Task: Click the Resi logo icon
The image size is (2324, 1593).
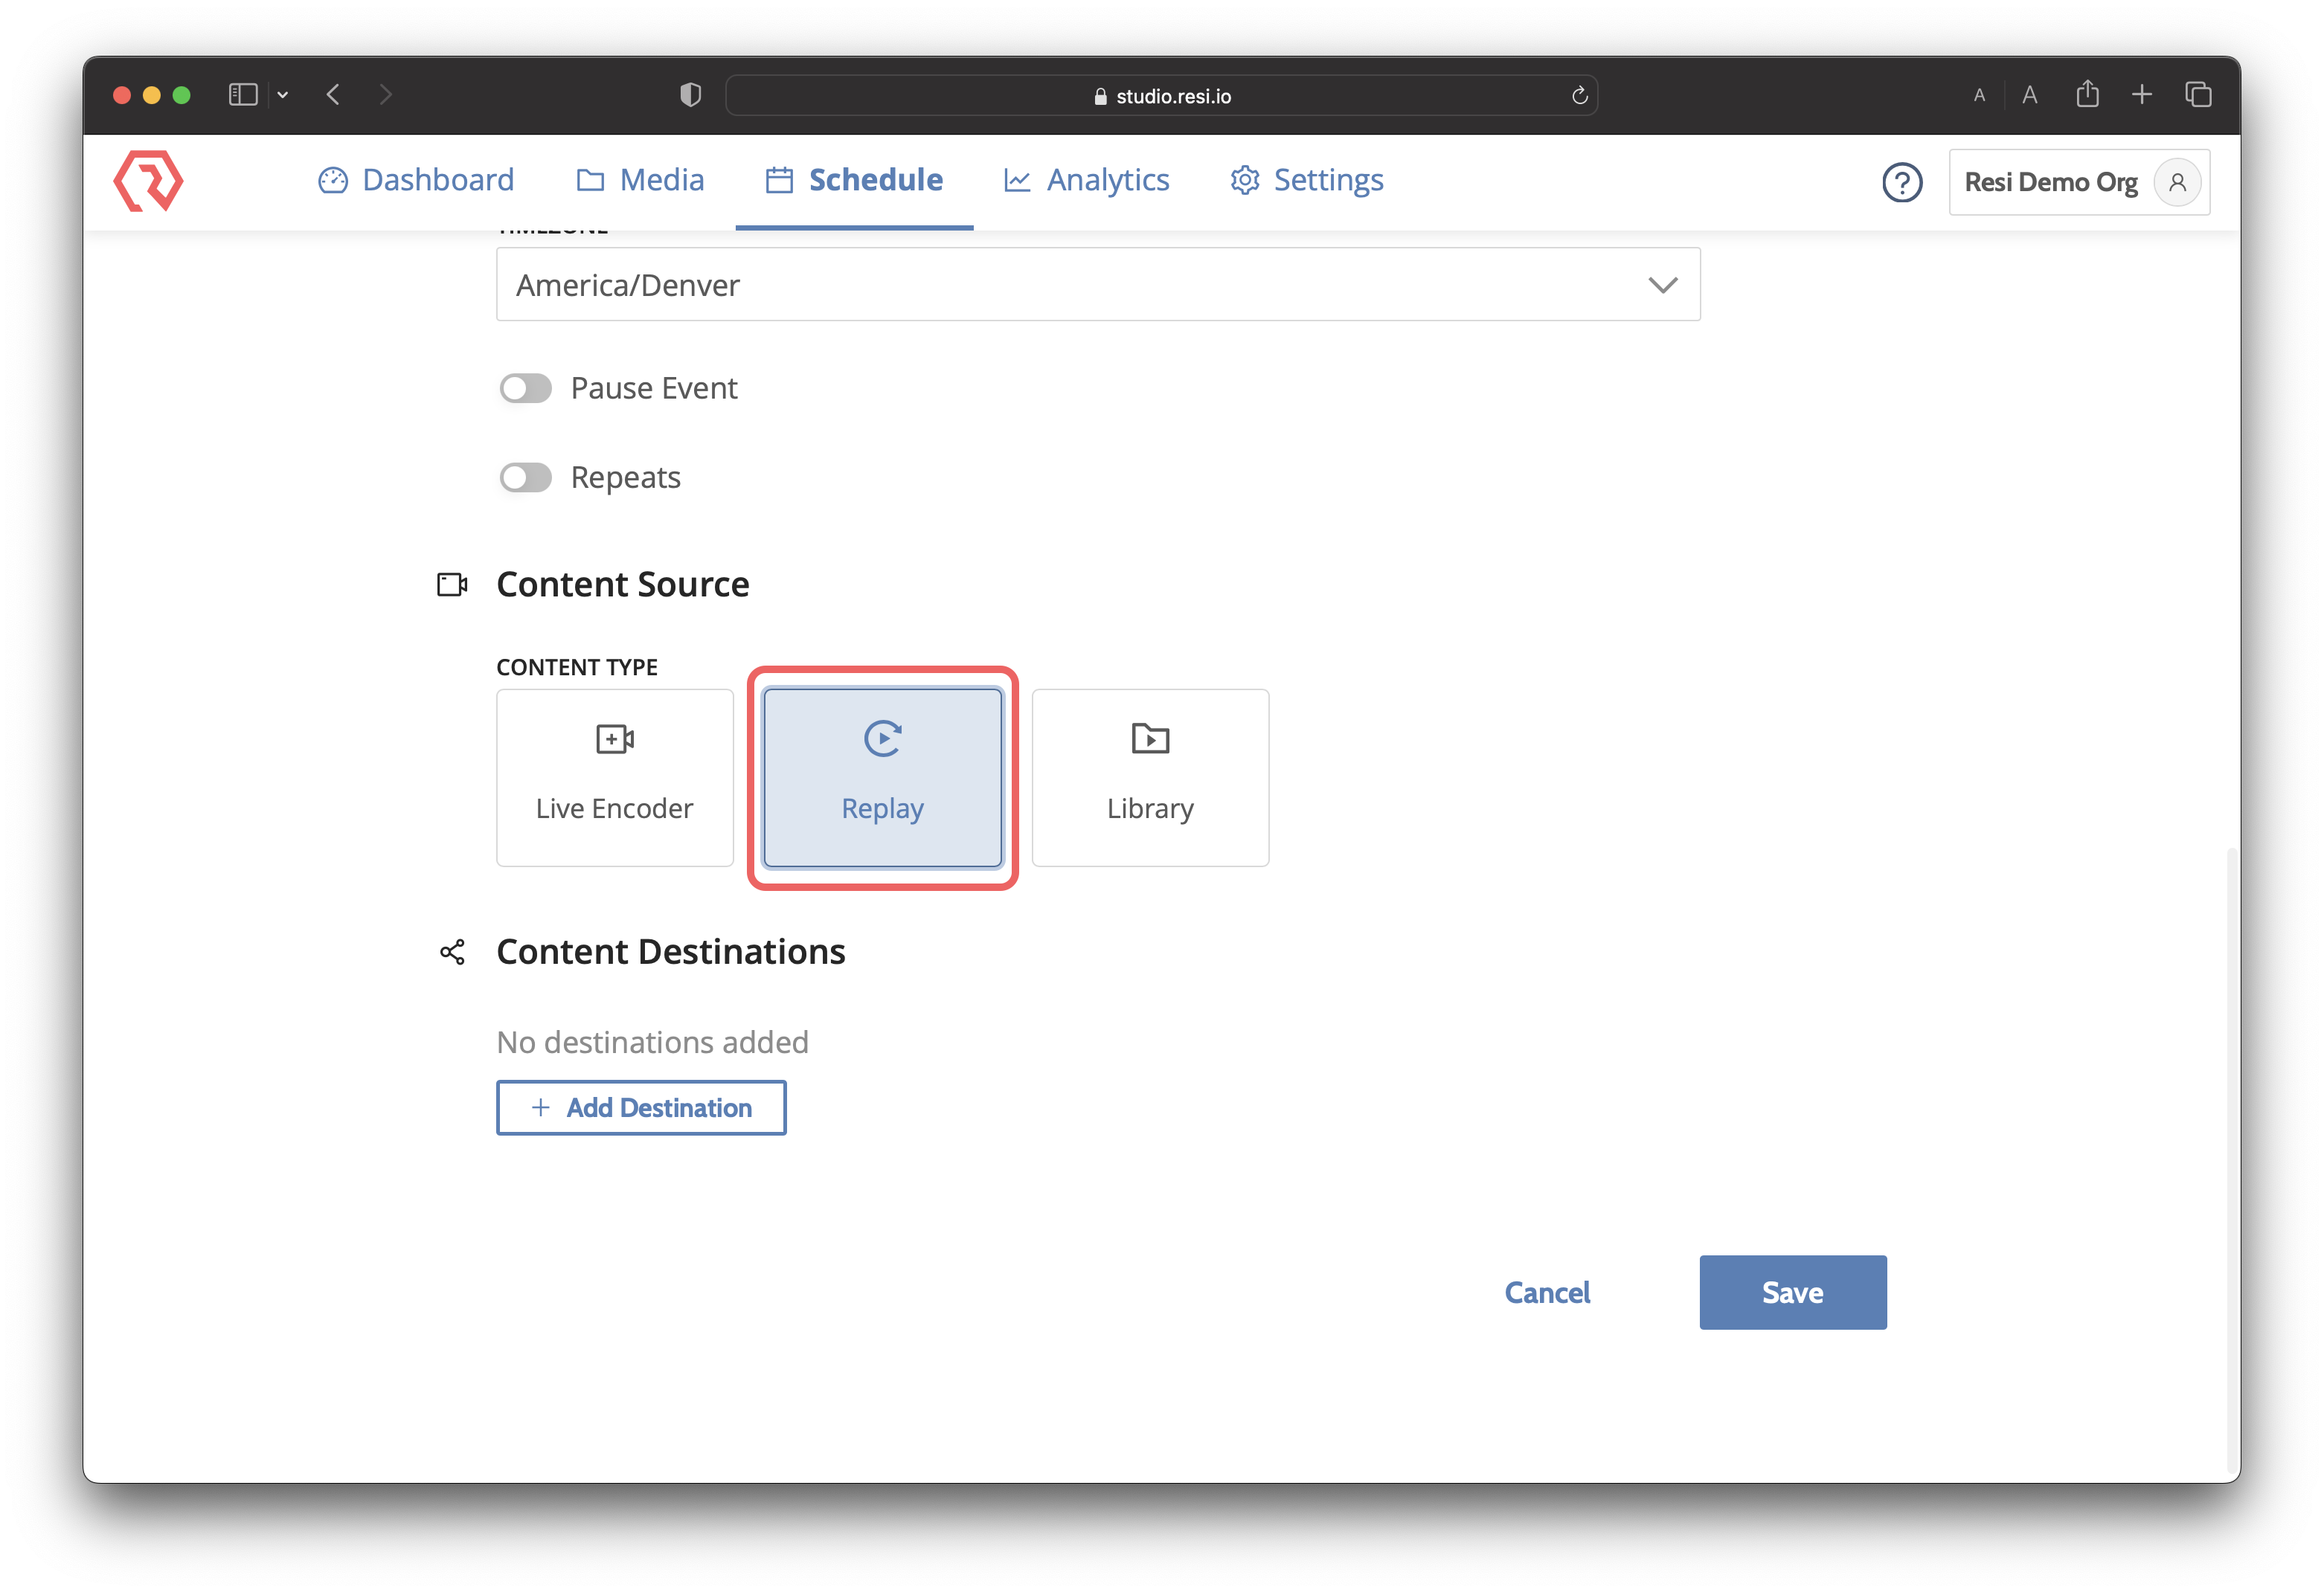Action: (148, 181)
